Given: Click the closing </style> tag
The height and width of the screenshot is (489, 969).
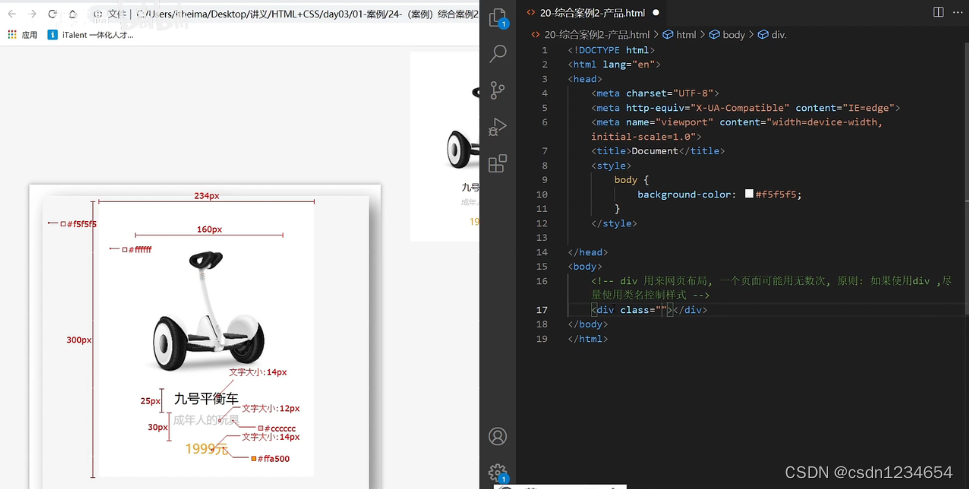Looking at the screenshot, I should (614, 223).
